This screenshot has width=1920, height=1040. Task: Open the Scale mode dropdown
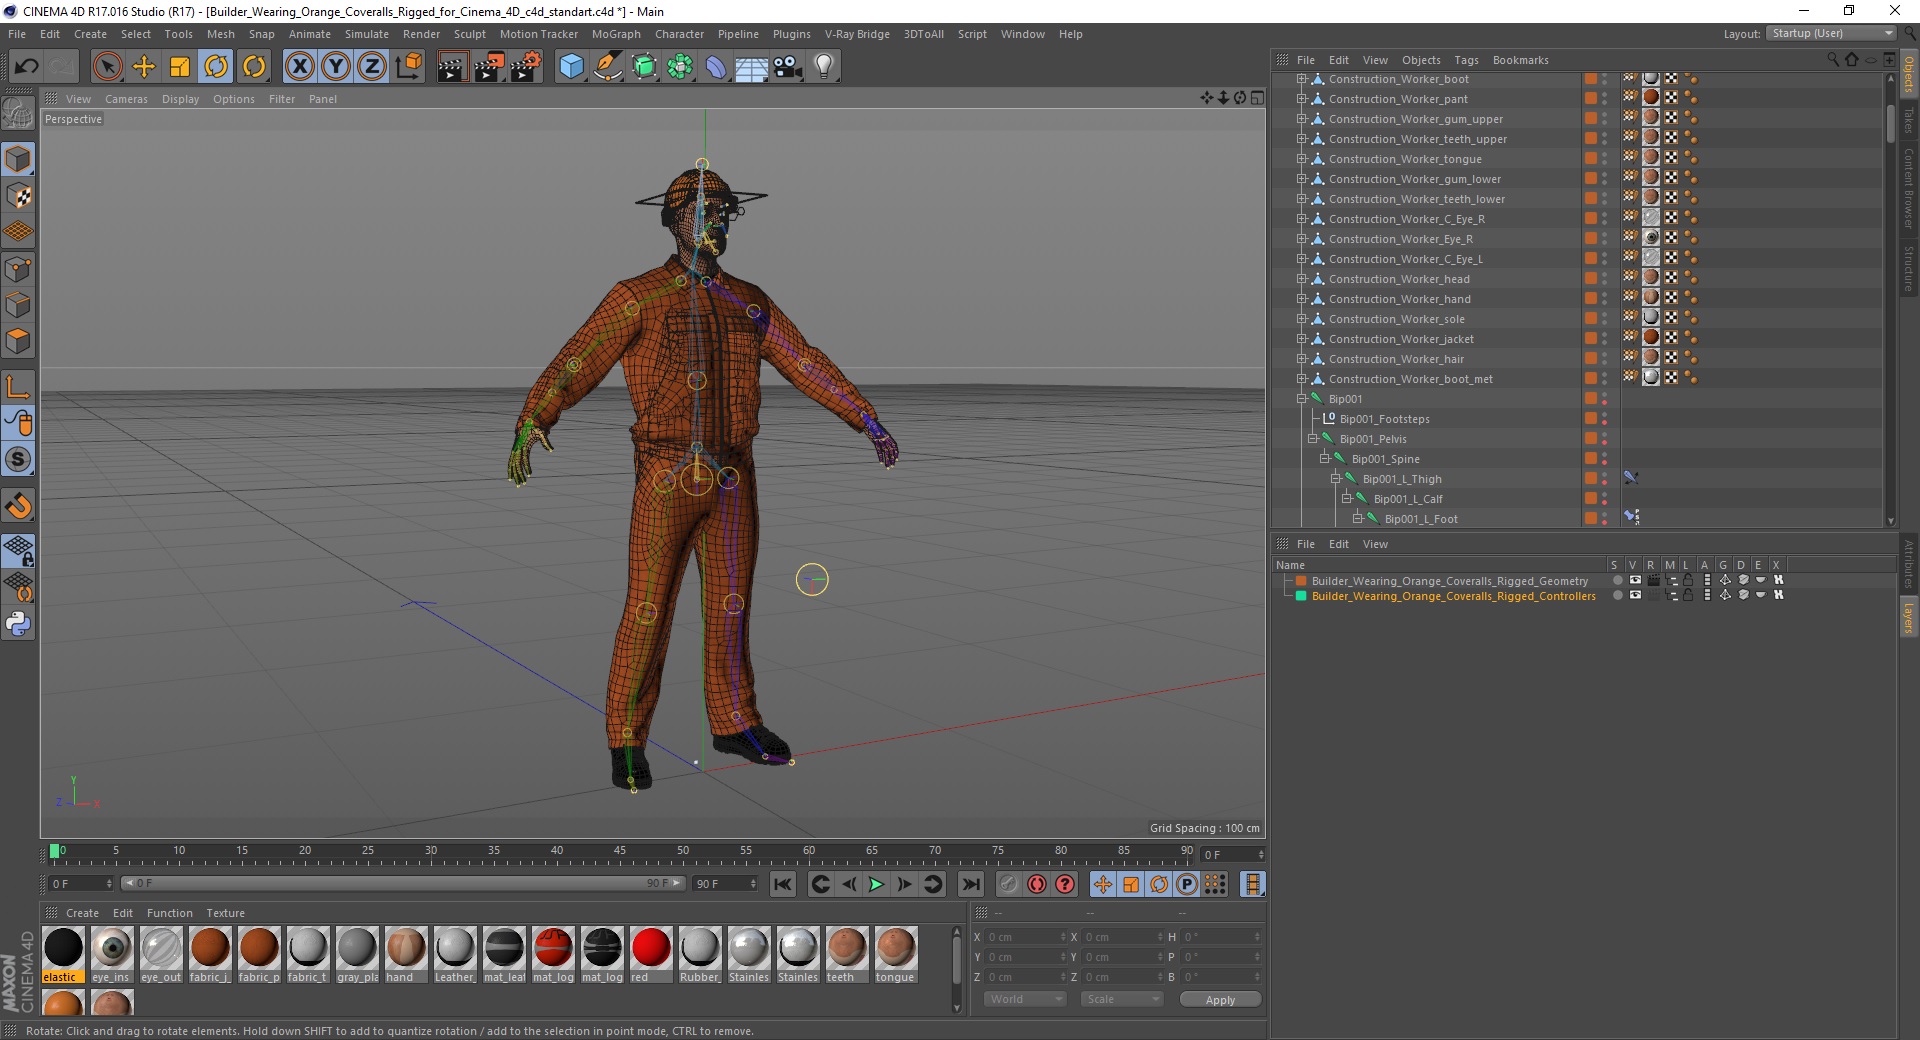pos(1122,999)
